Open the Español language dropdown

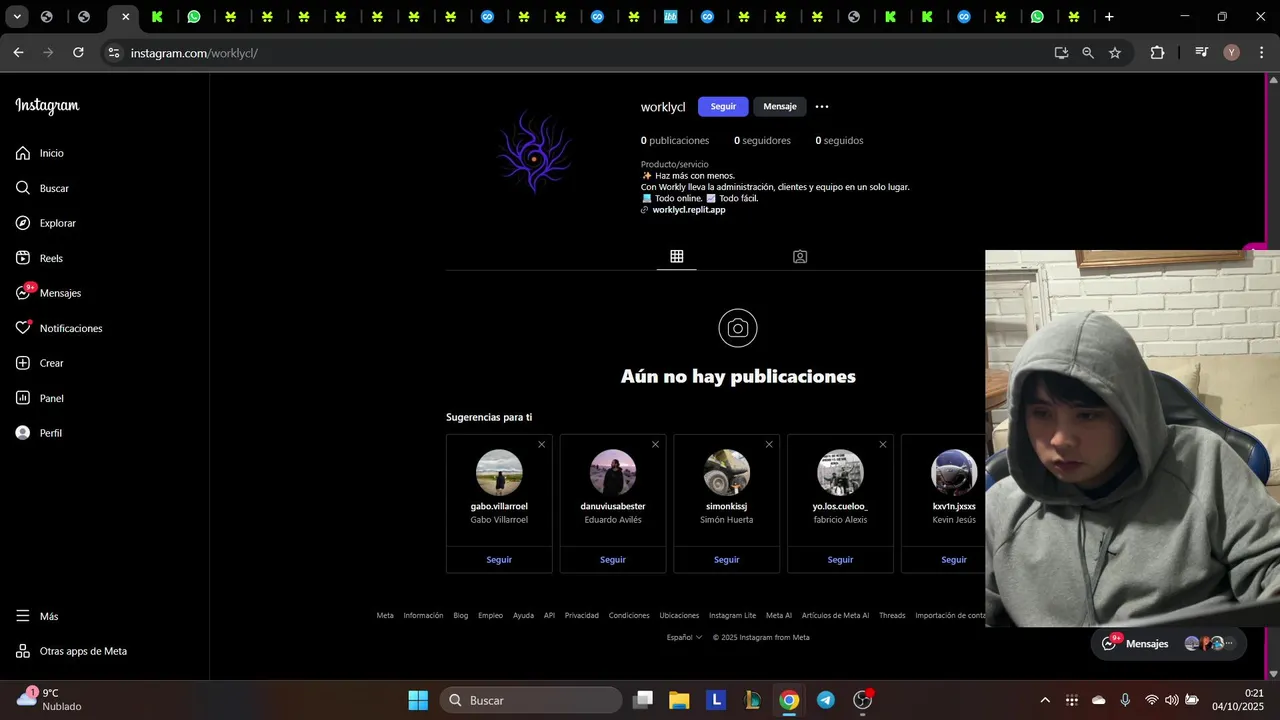click(x=684, y=637)
